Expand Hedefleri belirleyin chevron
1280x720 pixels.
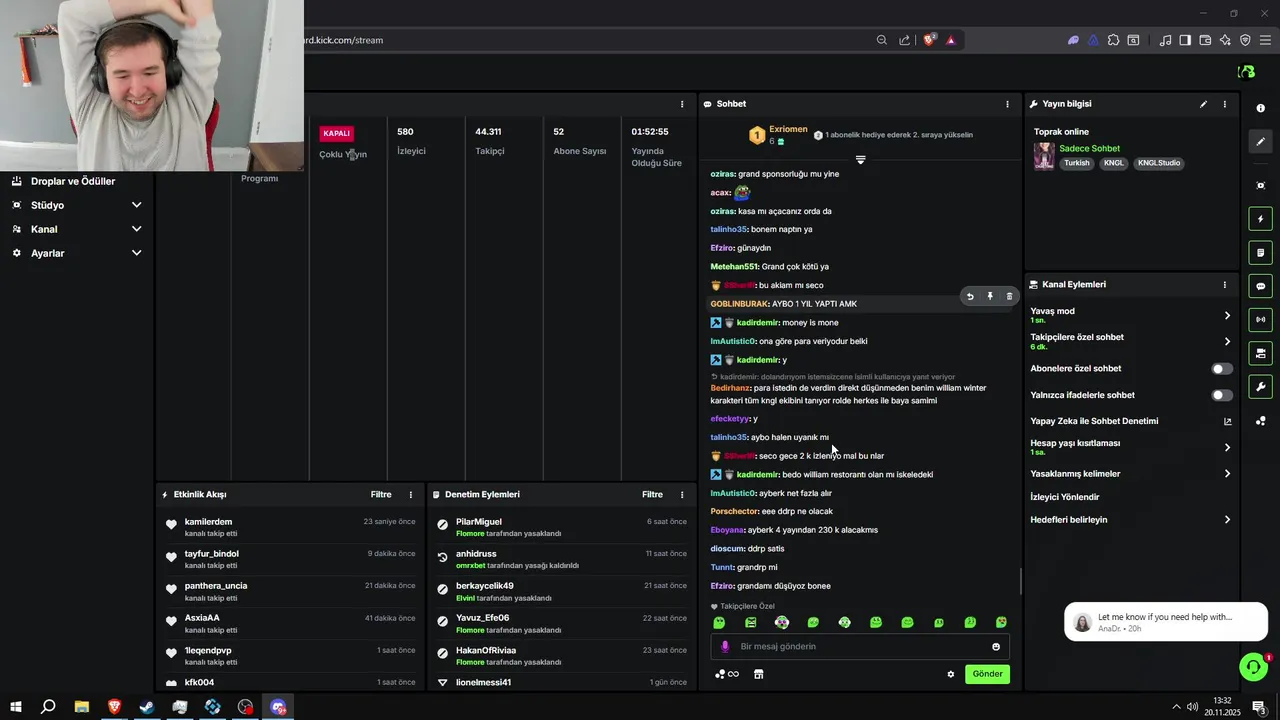click(1227, 520)
